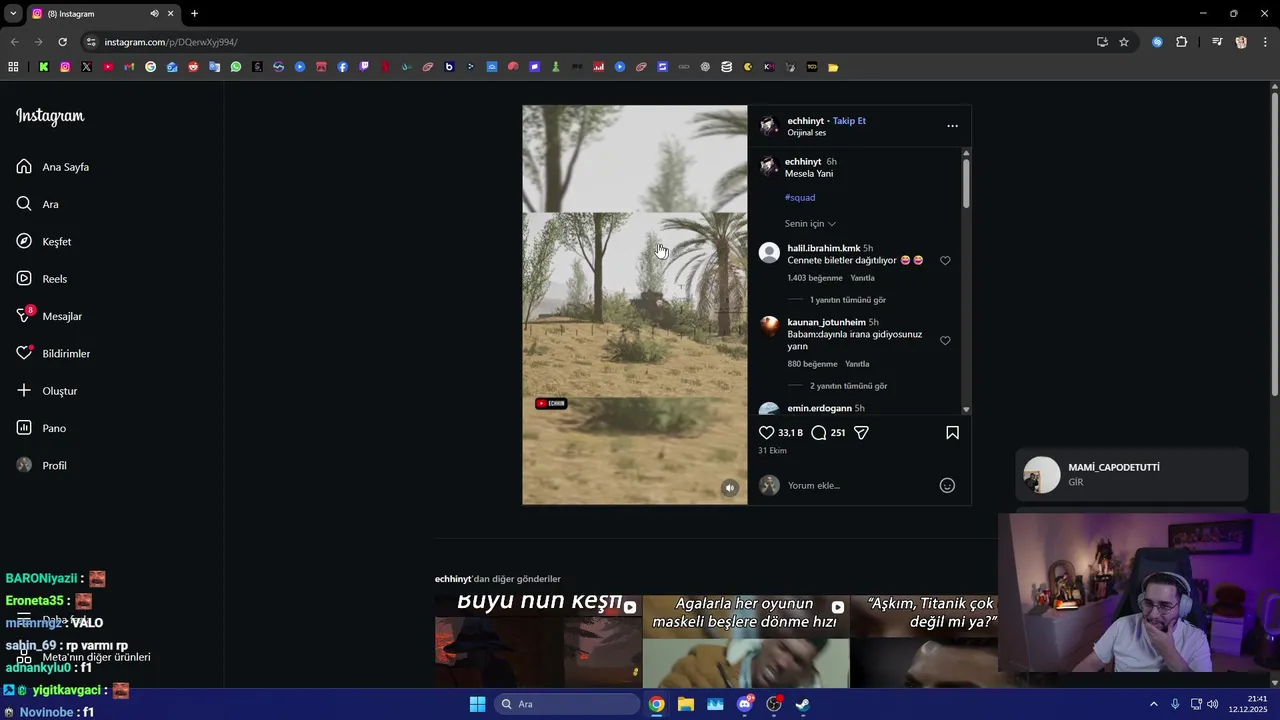Open a new browser tab
The height and width of the screenshot is (720, 1280).
[194, 14]
